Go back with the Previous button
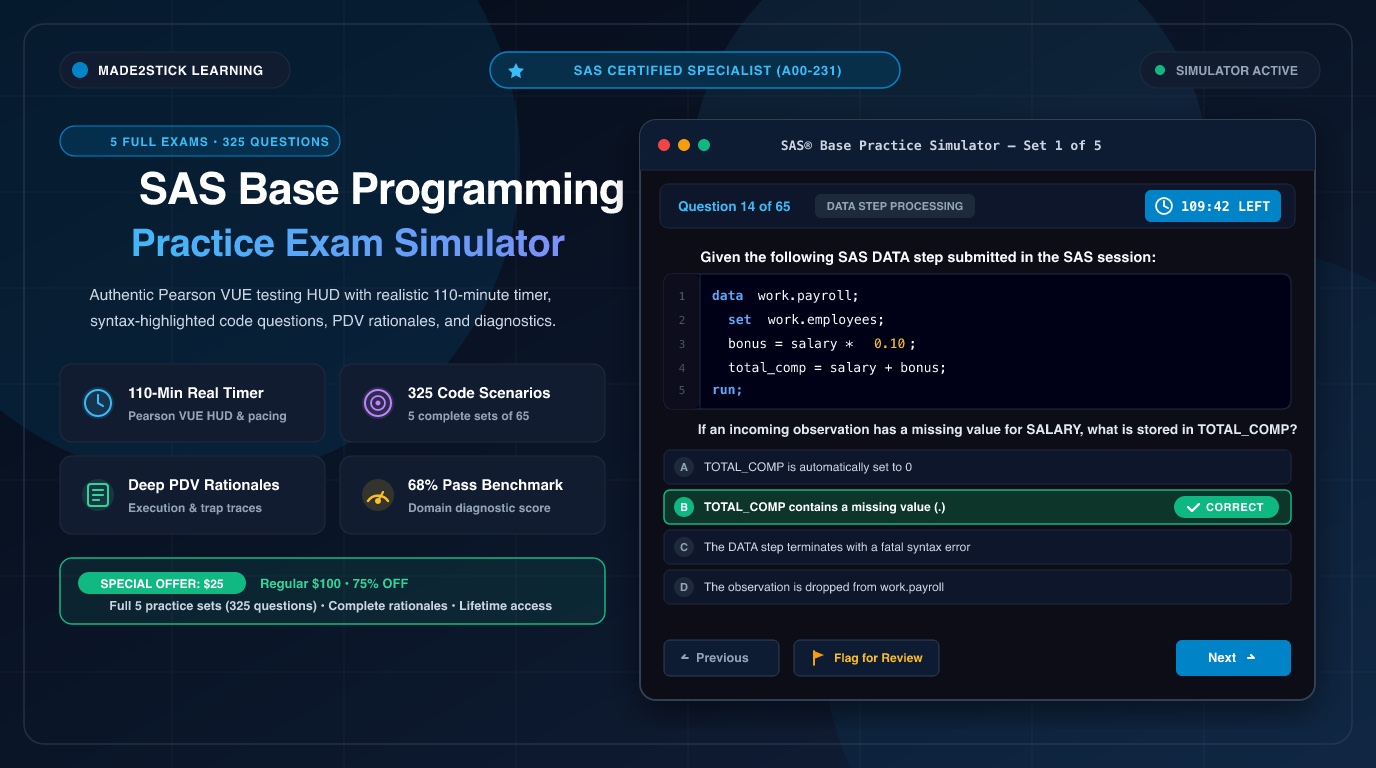Screen dimensions: 1376x768 pyautogui.click(x=721, y=658)
